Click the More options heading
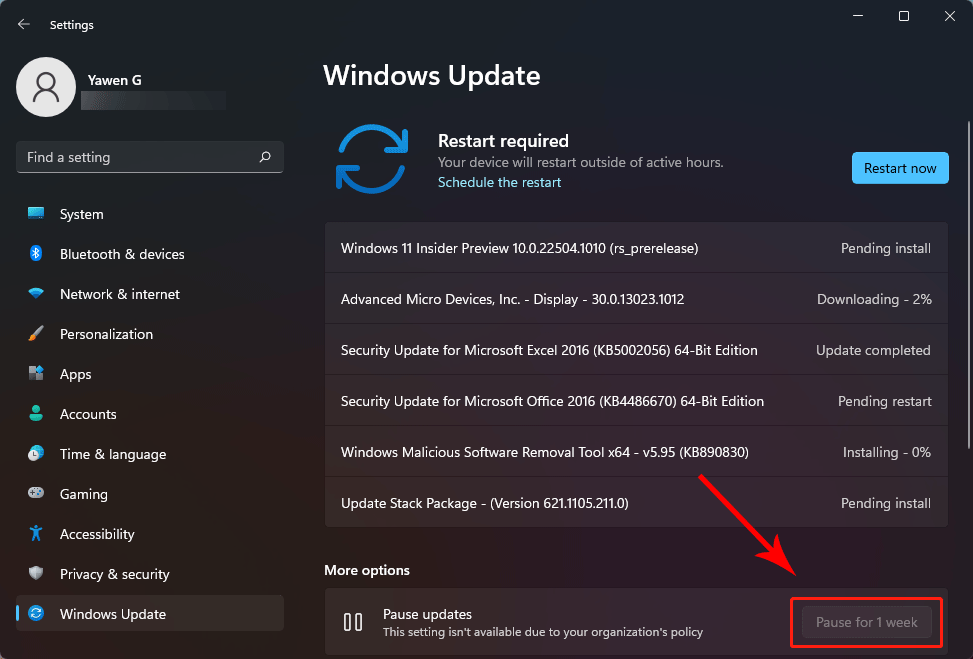 click(367, 570)
